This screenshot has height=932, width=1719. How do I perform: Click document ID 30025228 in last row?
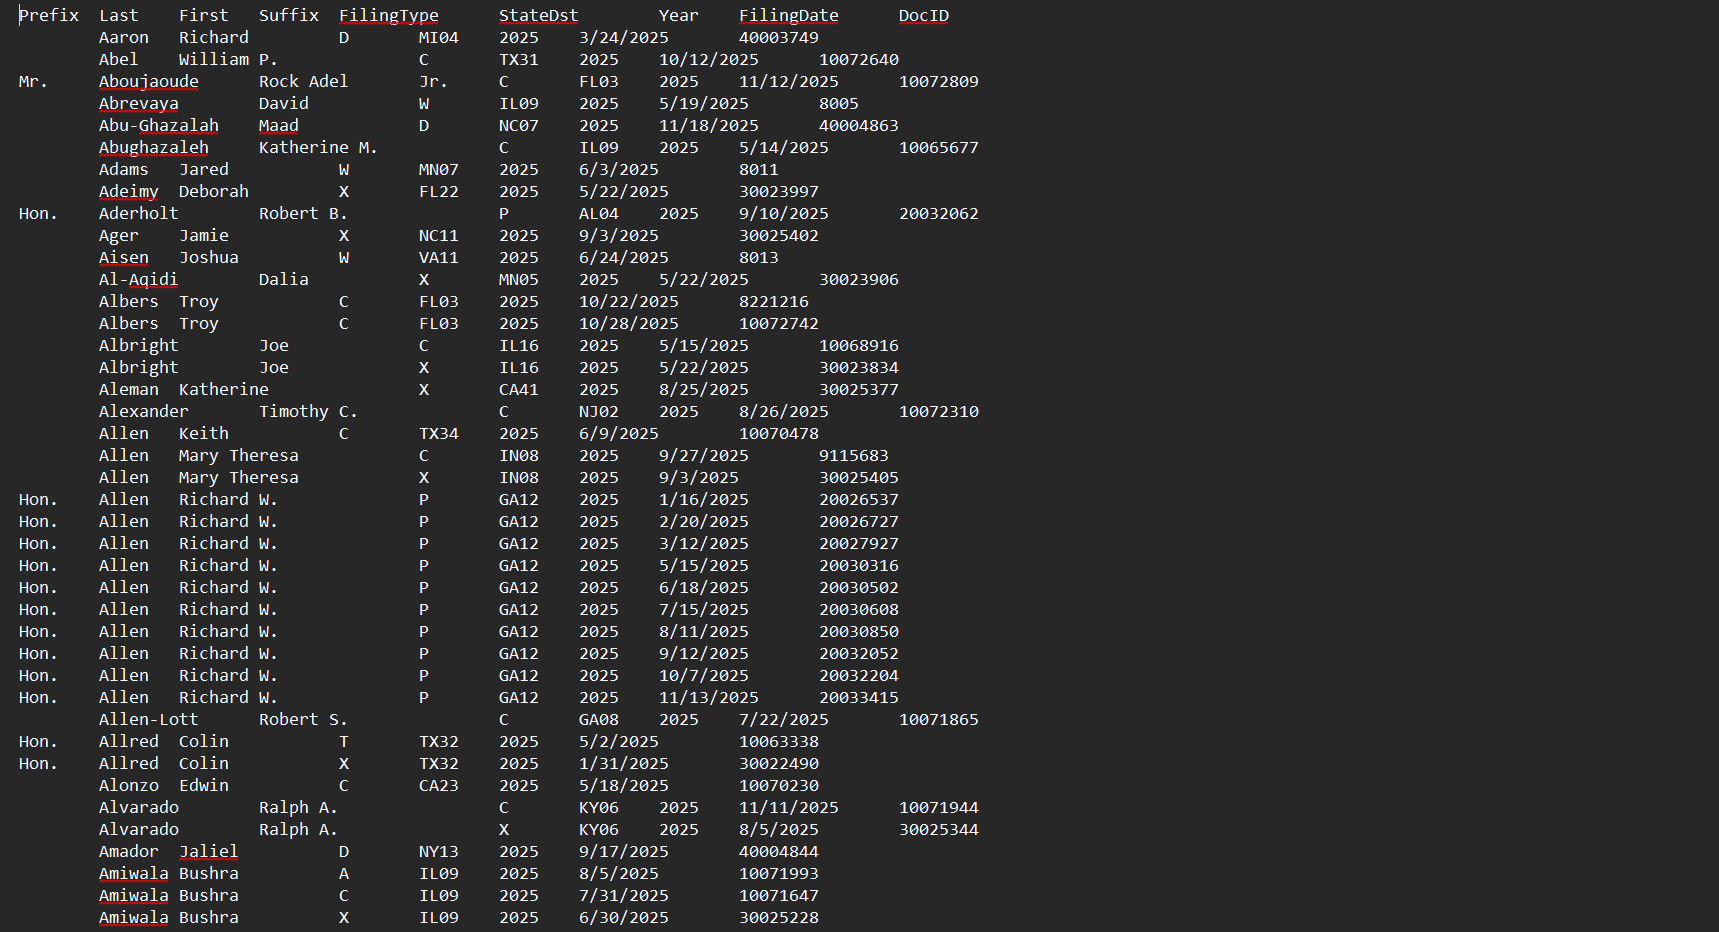pyautogui.click(x=778, y=917)
